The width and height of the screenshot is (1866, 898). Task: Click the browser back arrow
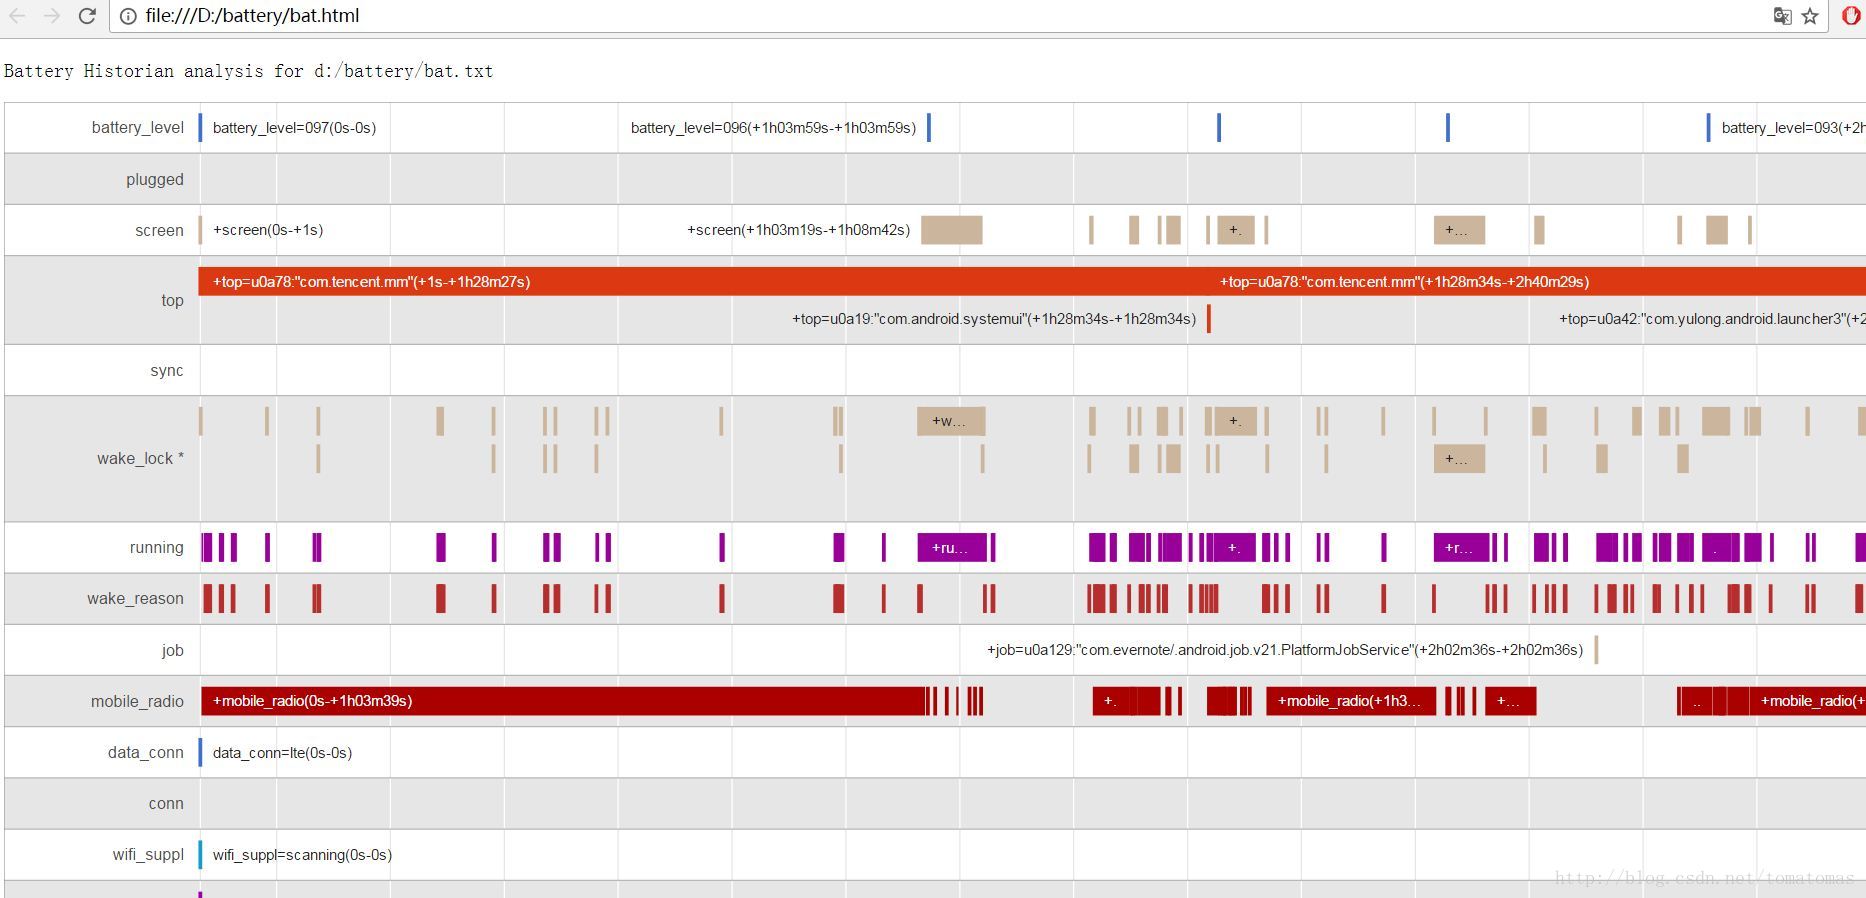16,16
